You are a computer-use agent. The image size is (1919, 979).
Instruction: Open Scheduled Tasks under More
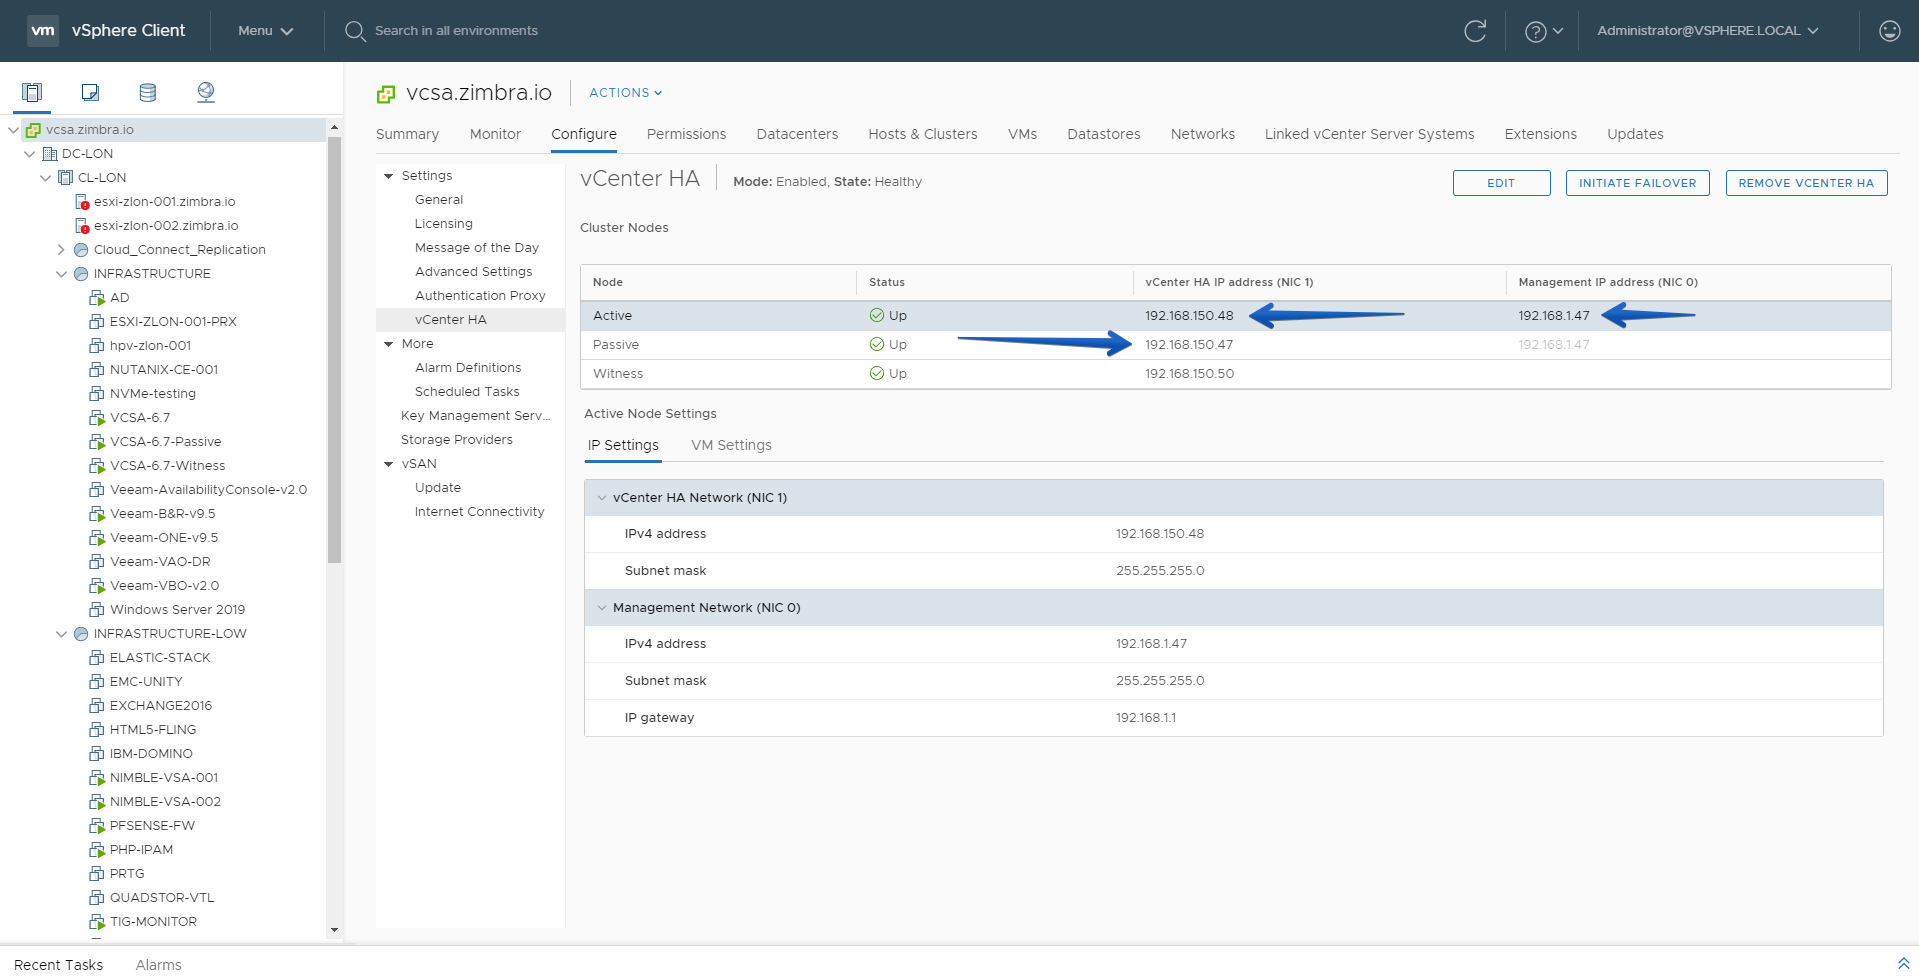point(467,392)
